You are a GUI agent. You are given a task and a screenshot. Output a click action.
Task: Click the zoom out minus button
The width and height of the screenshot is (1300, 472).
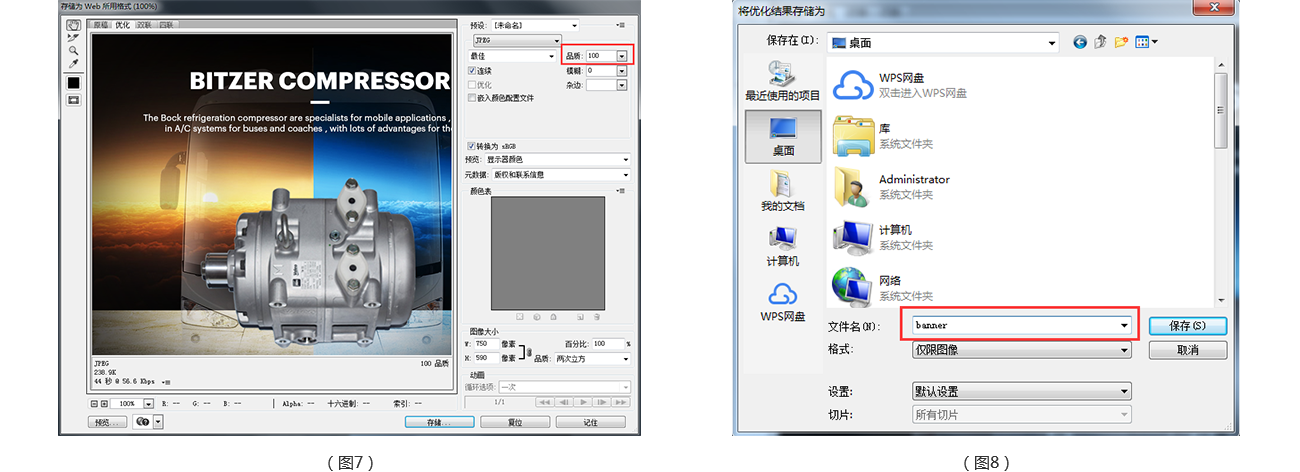[x=95, y=404]
